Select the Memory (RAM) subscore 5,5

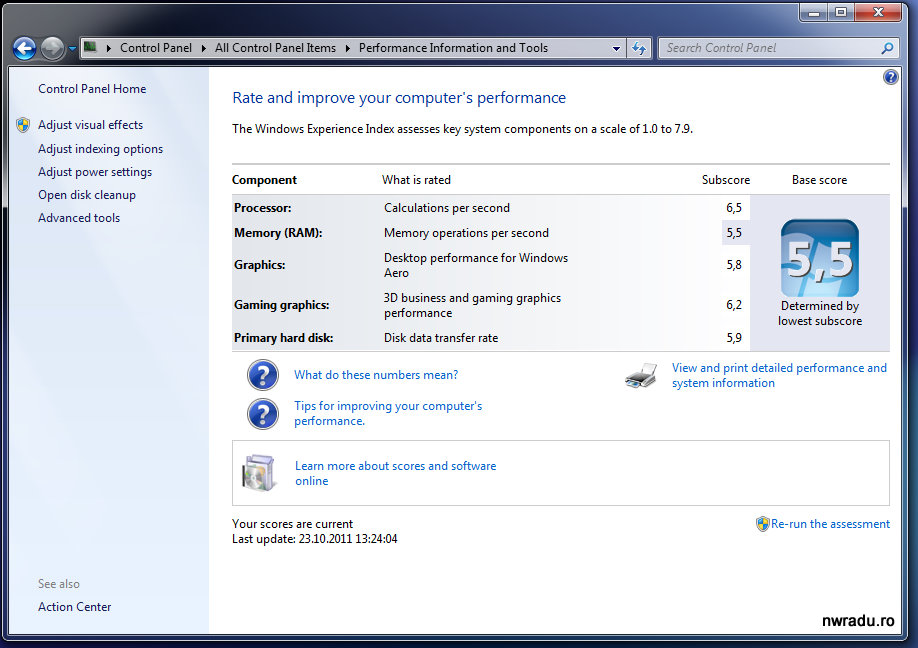[734, 233]
